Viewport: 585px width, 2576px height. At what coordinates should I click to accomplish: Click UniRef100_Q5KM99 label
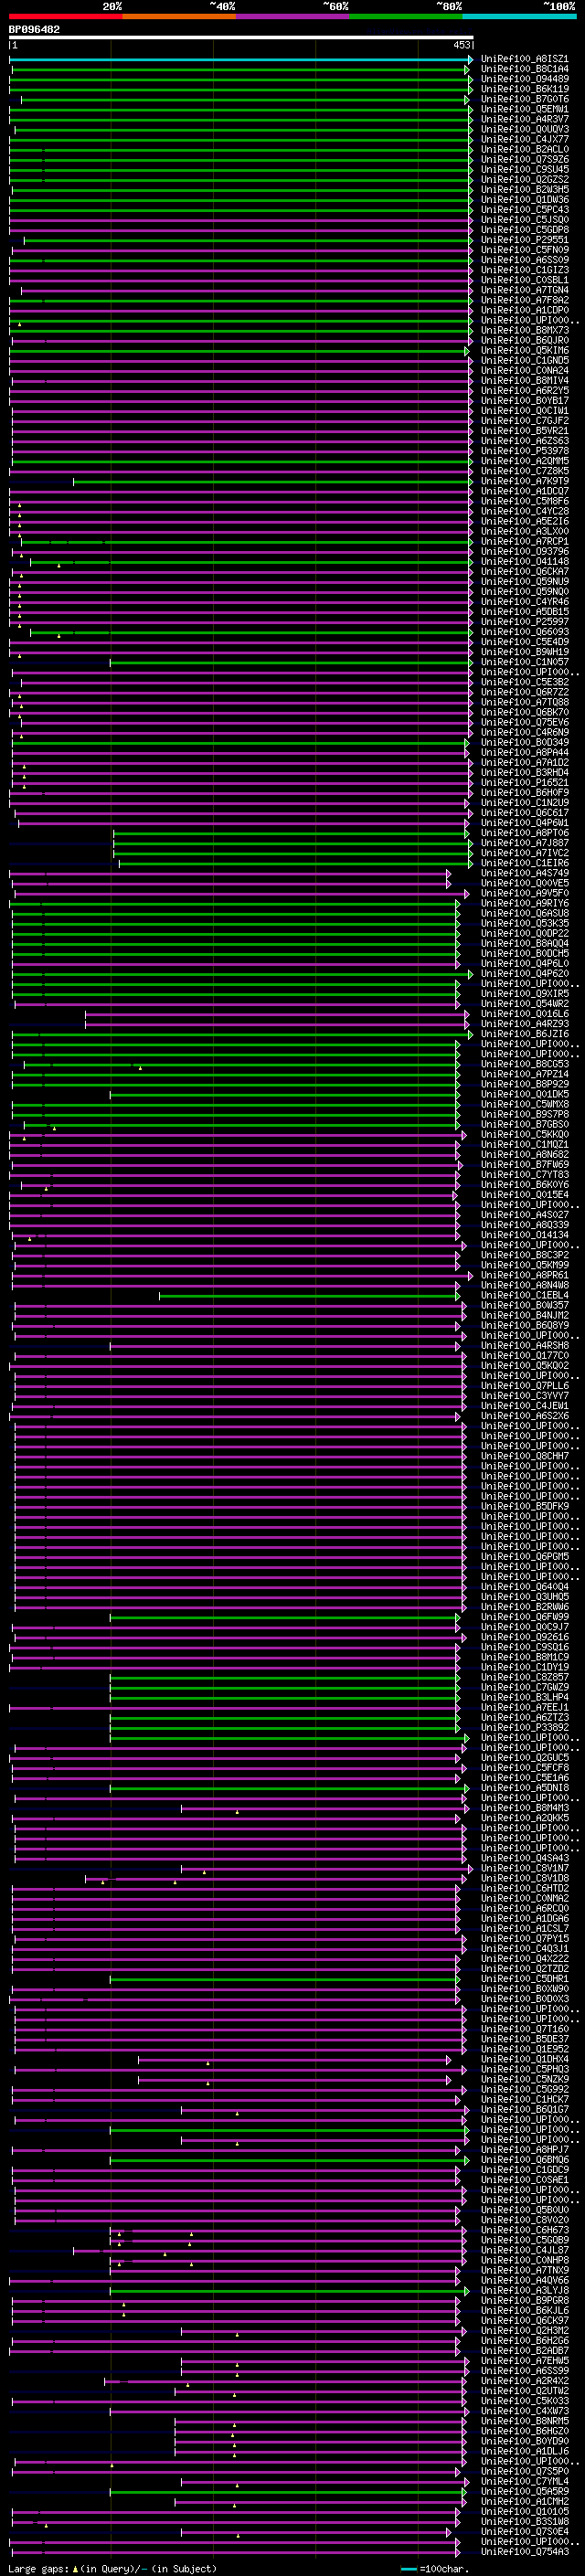coord(524,1265)
